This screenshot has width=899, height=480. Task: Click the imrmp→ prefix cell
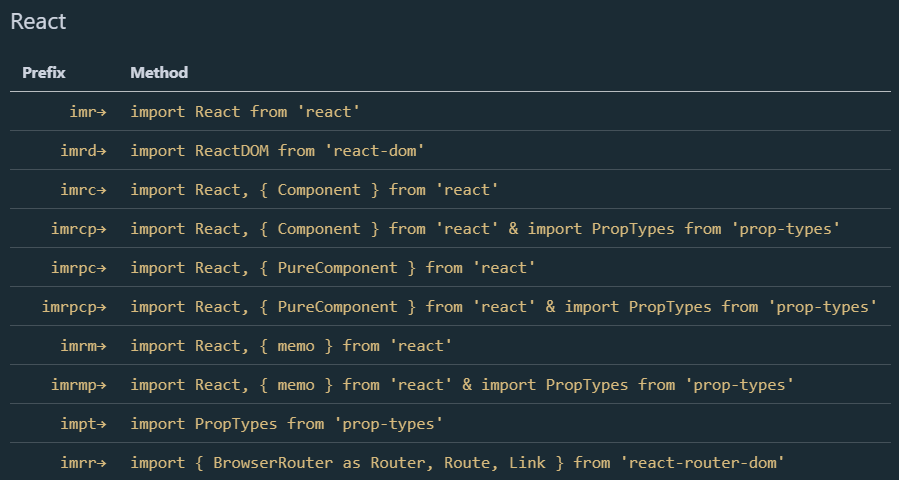[x=78, y=384]
